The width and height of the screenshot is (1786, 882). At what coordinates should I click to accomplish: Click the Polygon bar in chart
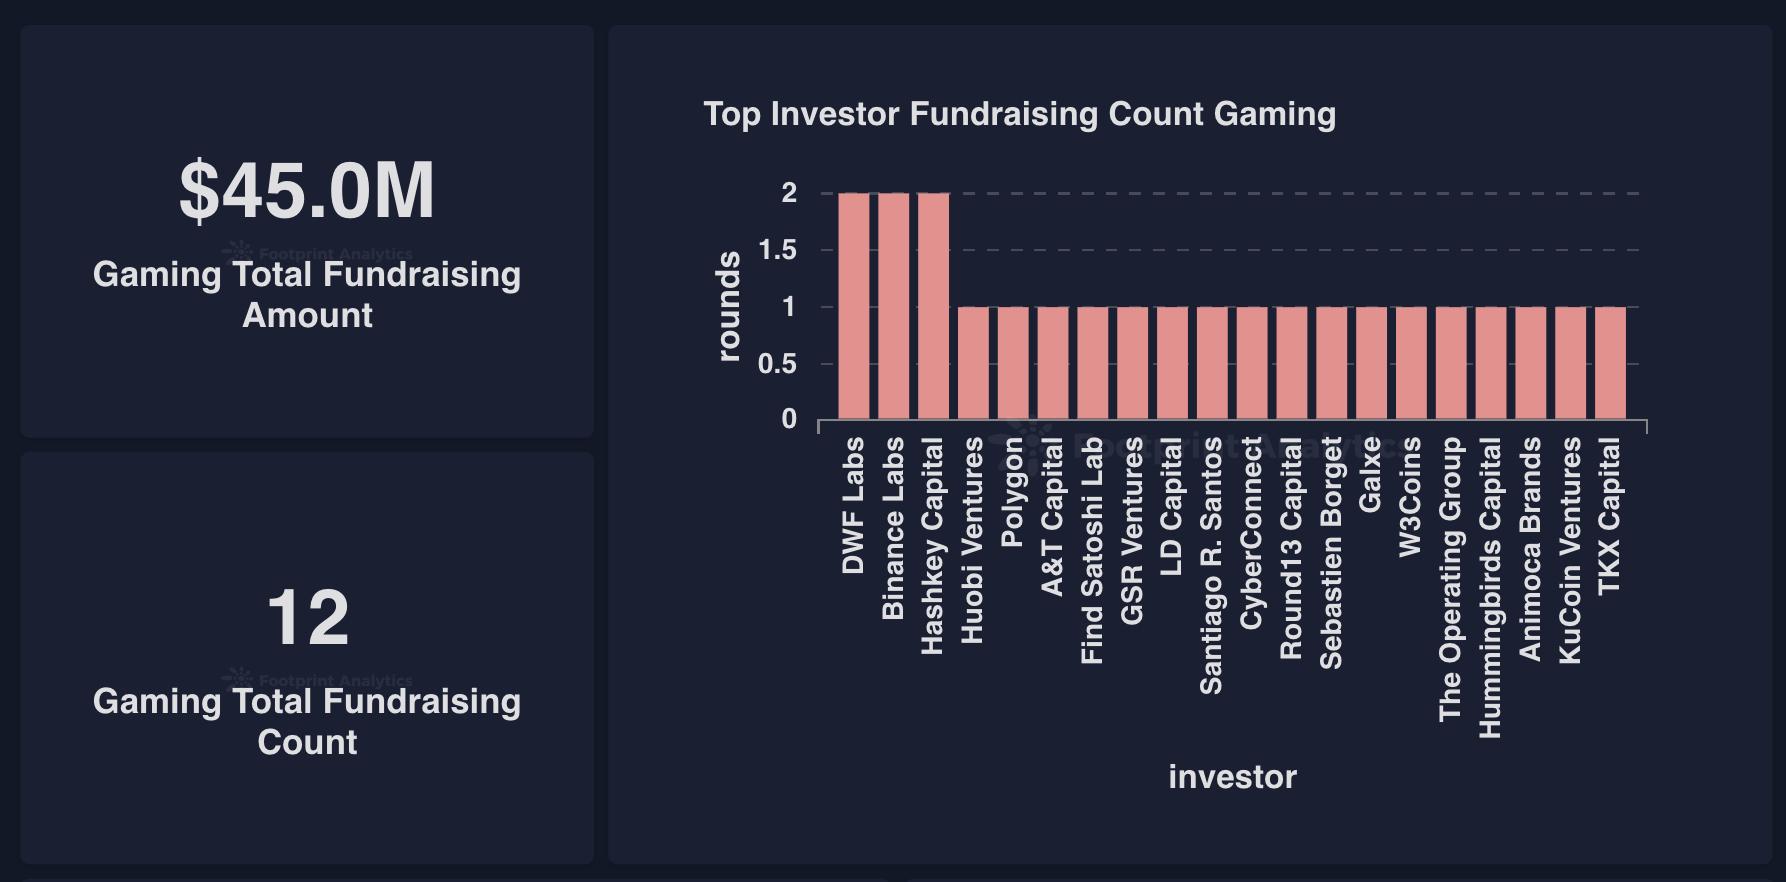[1013, 363]
